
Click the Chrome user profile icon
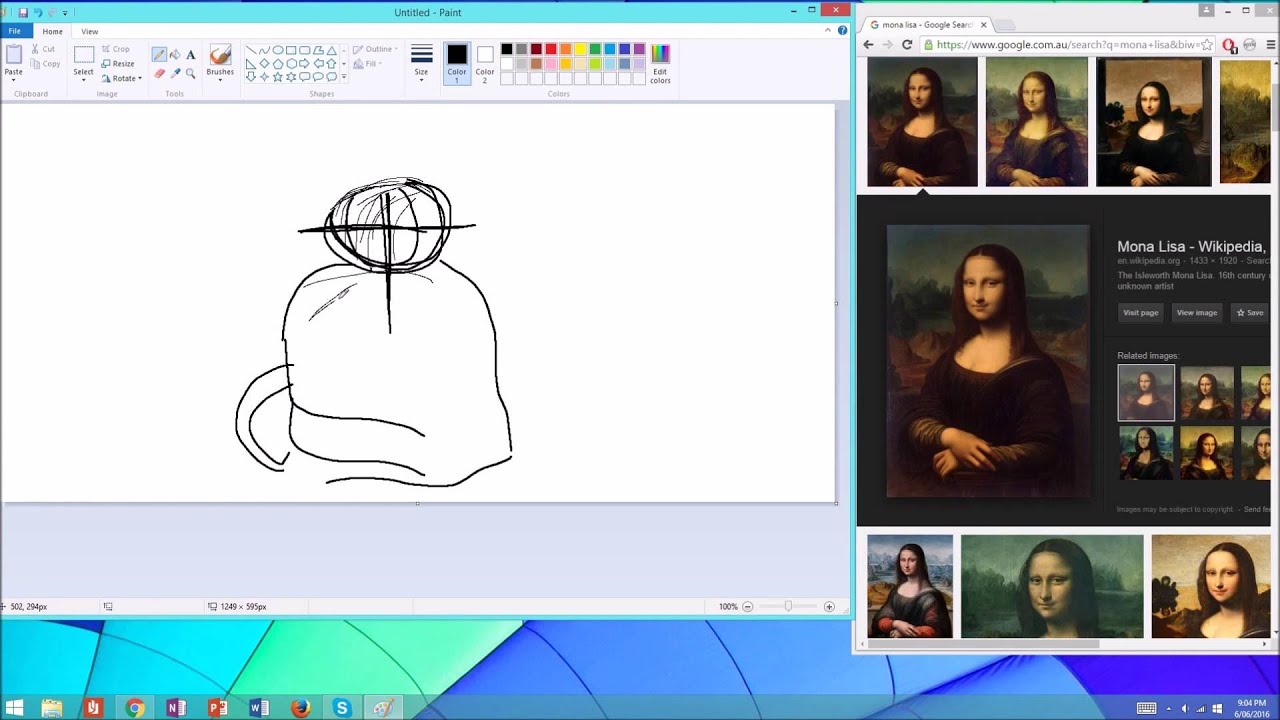[x=1207, y=10]
